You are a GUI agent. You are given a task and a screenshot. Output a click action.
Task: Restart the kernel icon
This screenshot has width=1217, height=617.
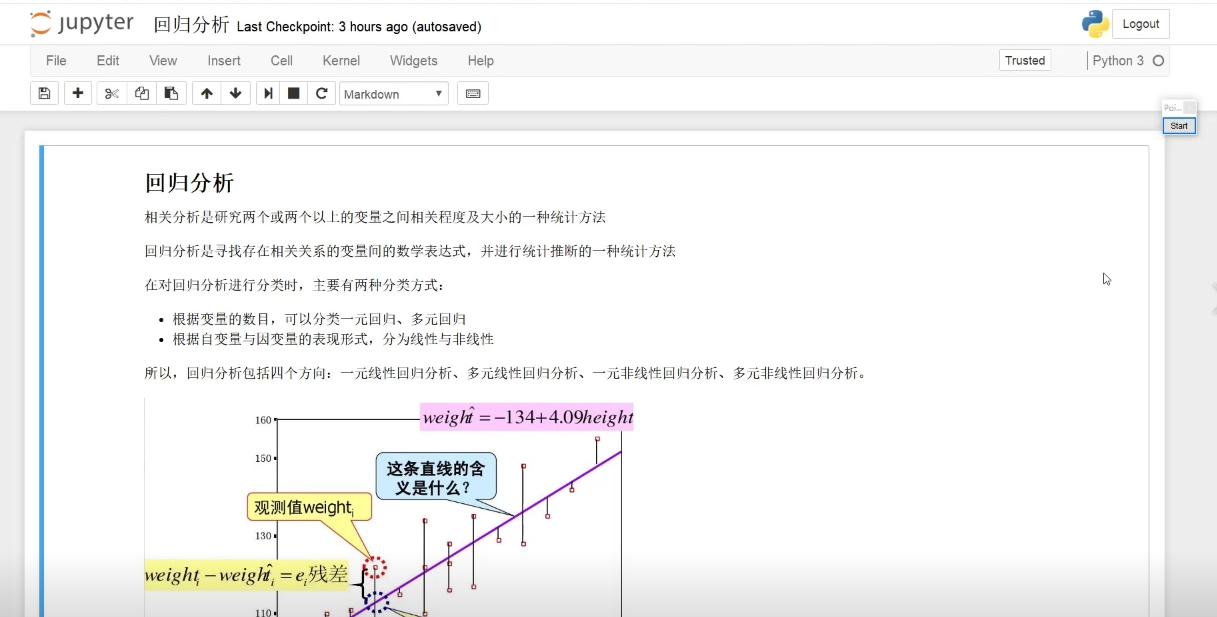tap(321, 93)
